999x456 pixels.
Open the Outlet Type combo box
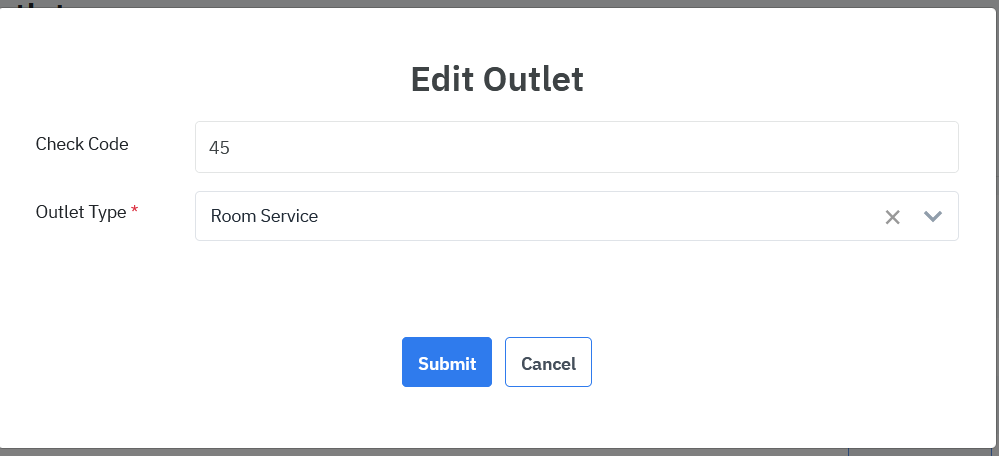pyautogui.click(x=540, y=216)
